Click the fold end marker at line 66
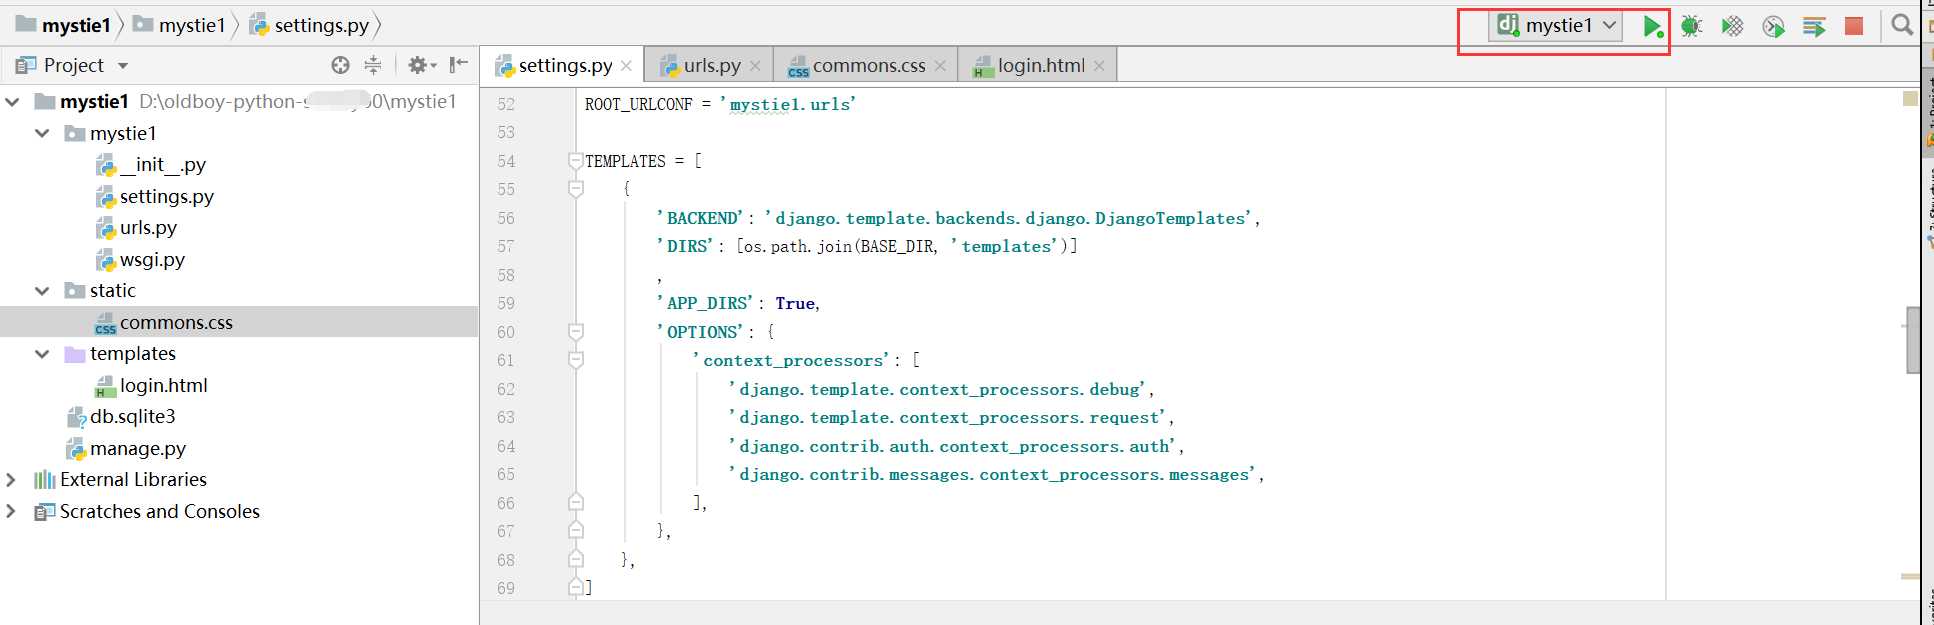The width and height of the screenshot is (1934, 625). (x=575, y=502)
